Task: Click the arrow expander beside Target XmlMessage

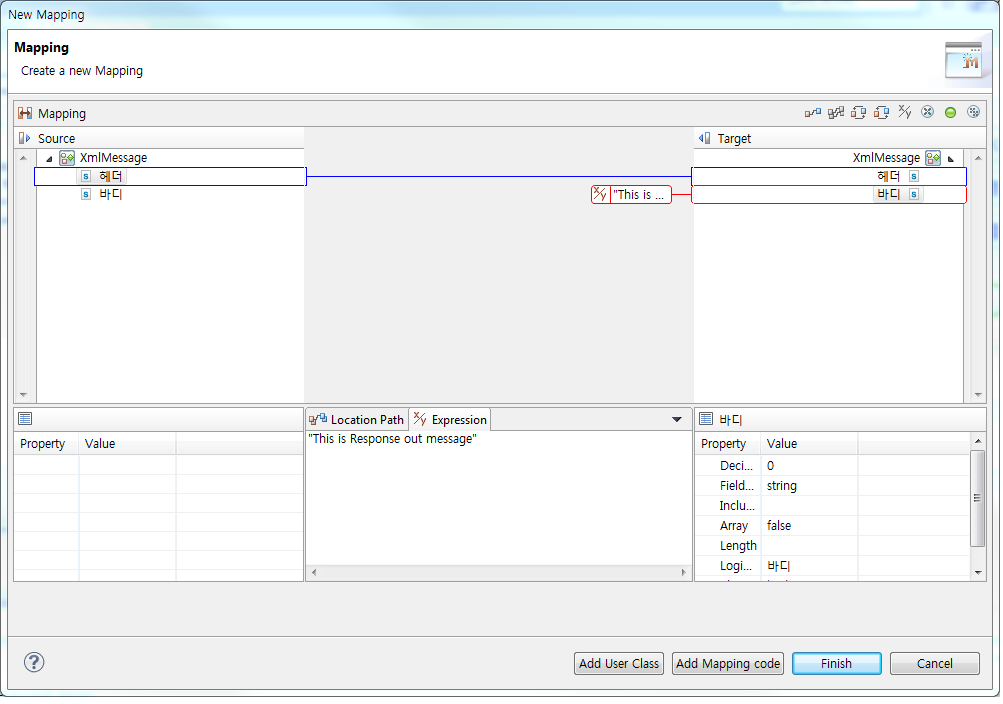Action: click(x=951, y=157)
